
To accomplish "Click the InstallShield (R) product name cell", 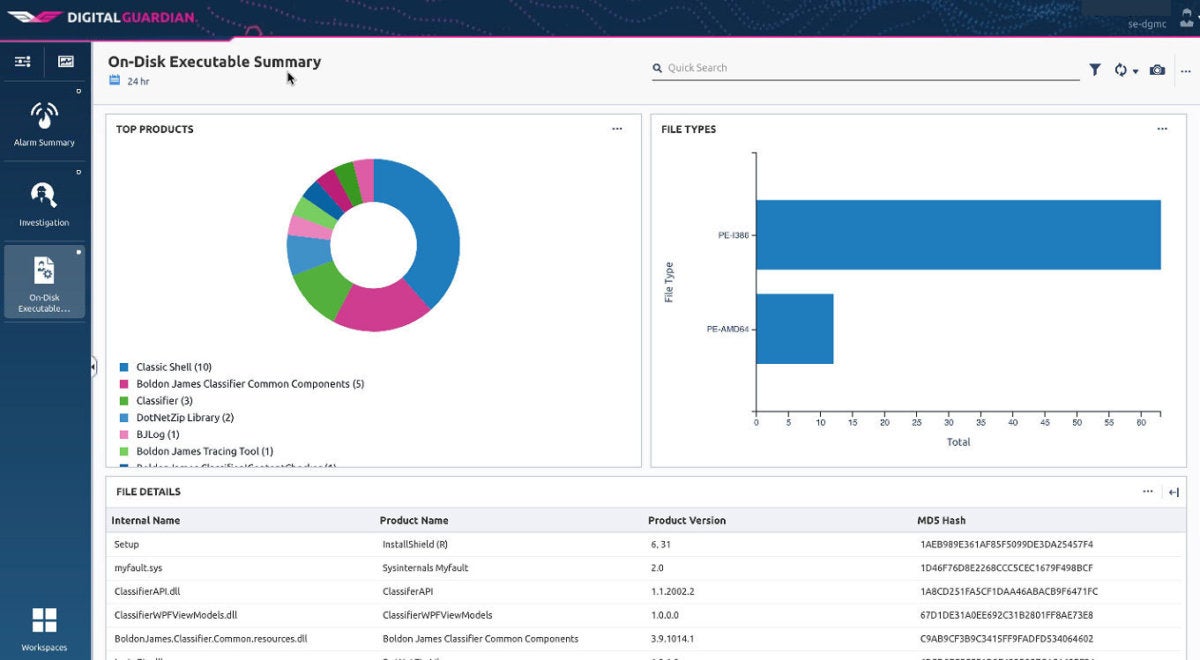I will click(415, 544).
